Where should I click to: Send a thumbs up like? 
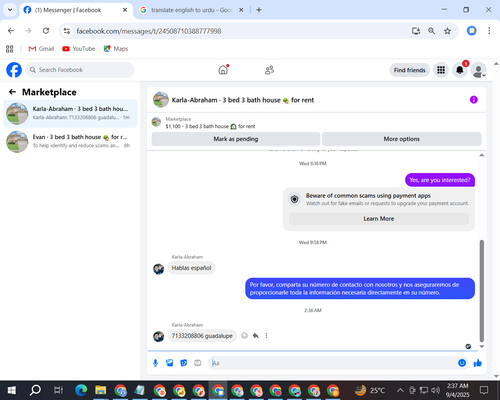(x=478, y=363)
